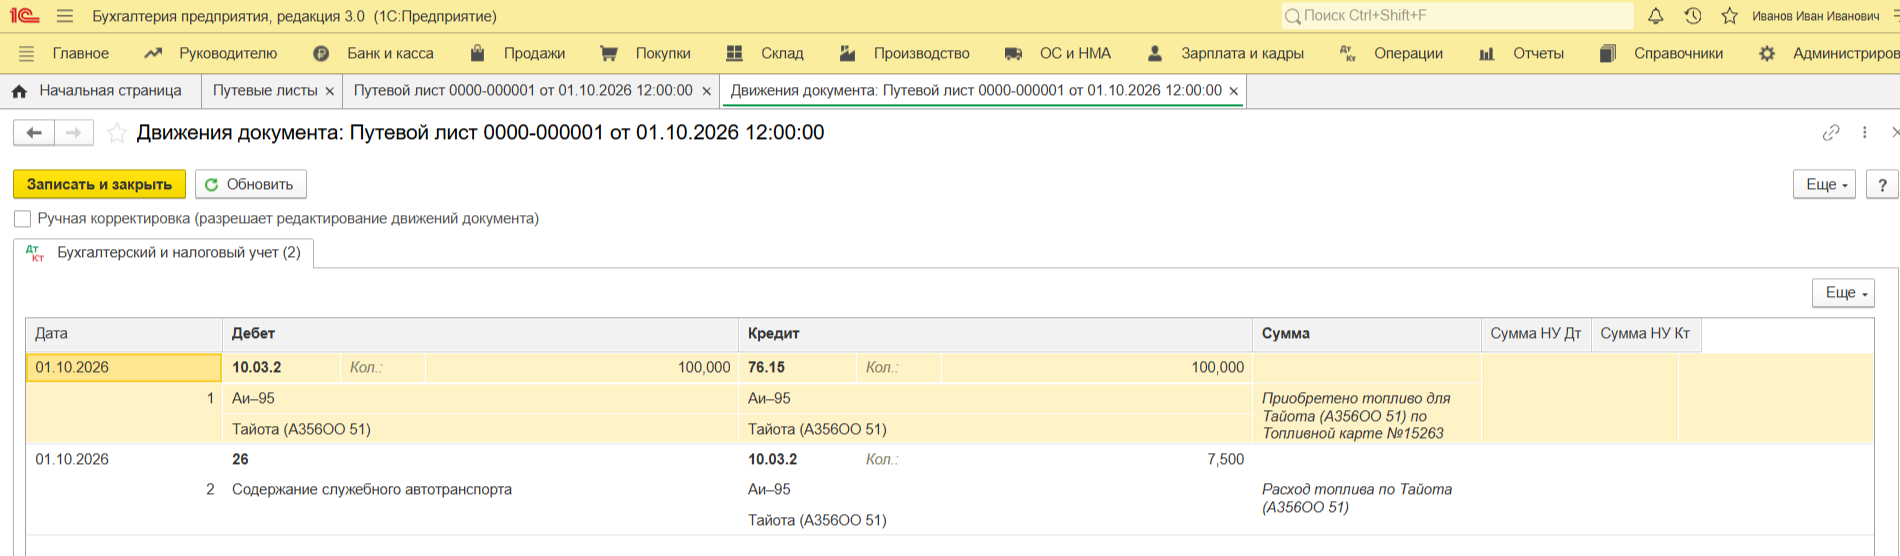Click the Производство factory icon
Viewport: 1900px width, 556px height.
pyautogui.click(x=848, y=54)
